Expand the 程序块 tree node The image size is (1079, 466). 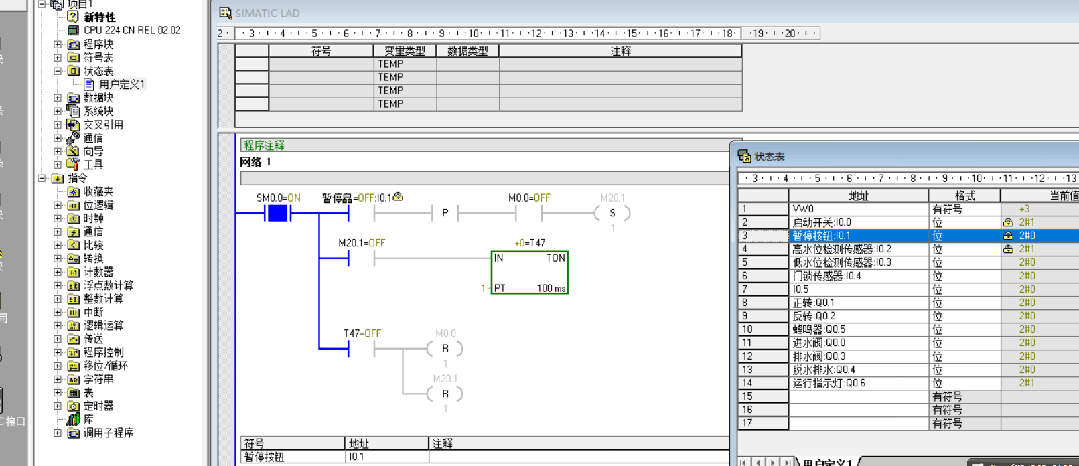tap(58, 44)
